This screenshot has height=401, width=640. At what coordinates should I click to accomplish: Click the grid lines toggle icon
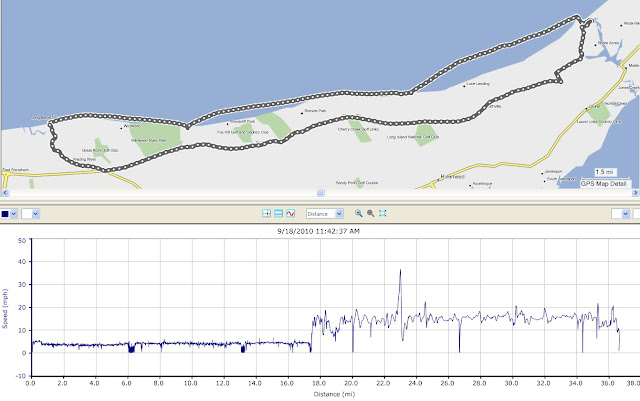click(266, 213)
